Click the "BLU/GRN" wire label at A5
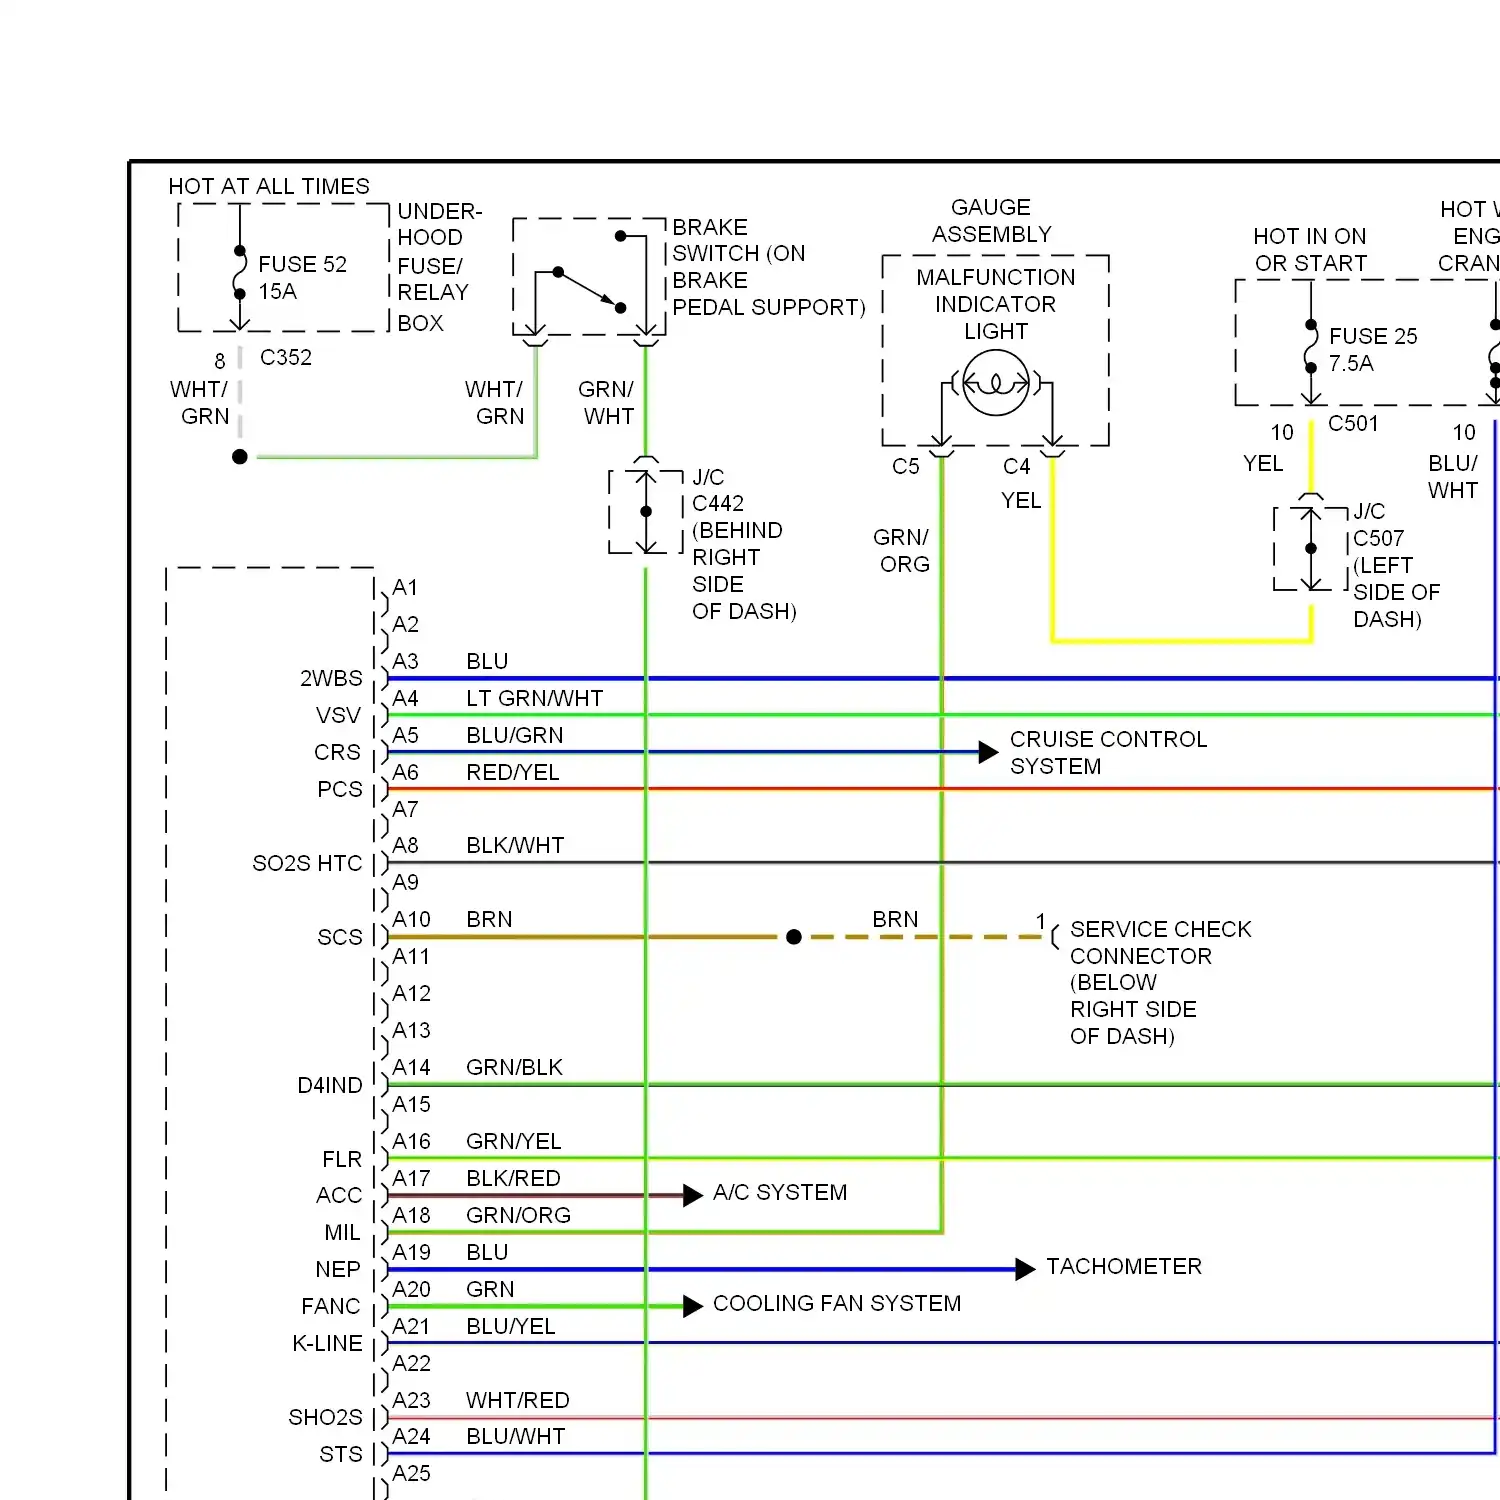The height and width of the screenshot is (1500, 1500). 515,735
